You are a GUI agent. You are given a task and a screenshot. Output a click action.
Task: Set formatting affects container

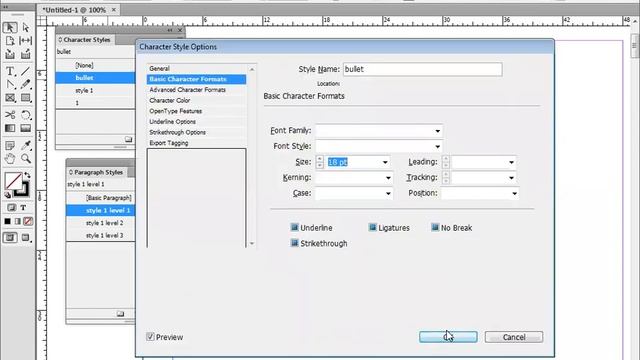pyautogui.click(x=11, y=208)
